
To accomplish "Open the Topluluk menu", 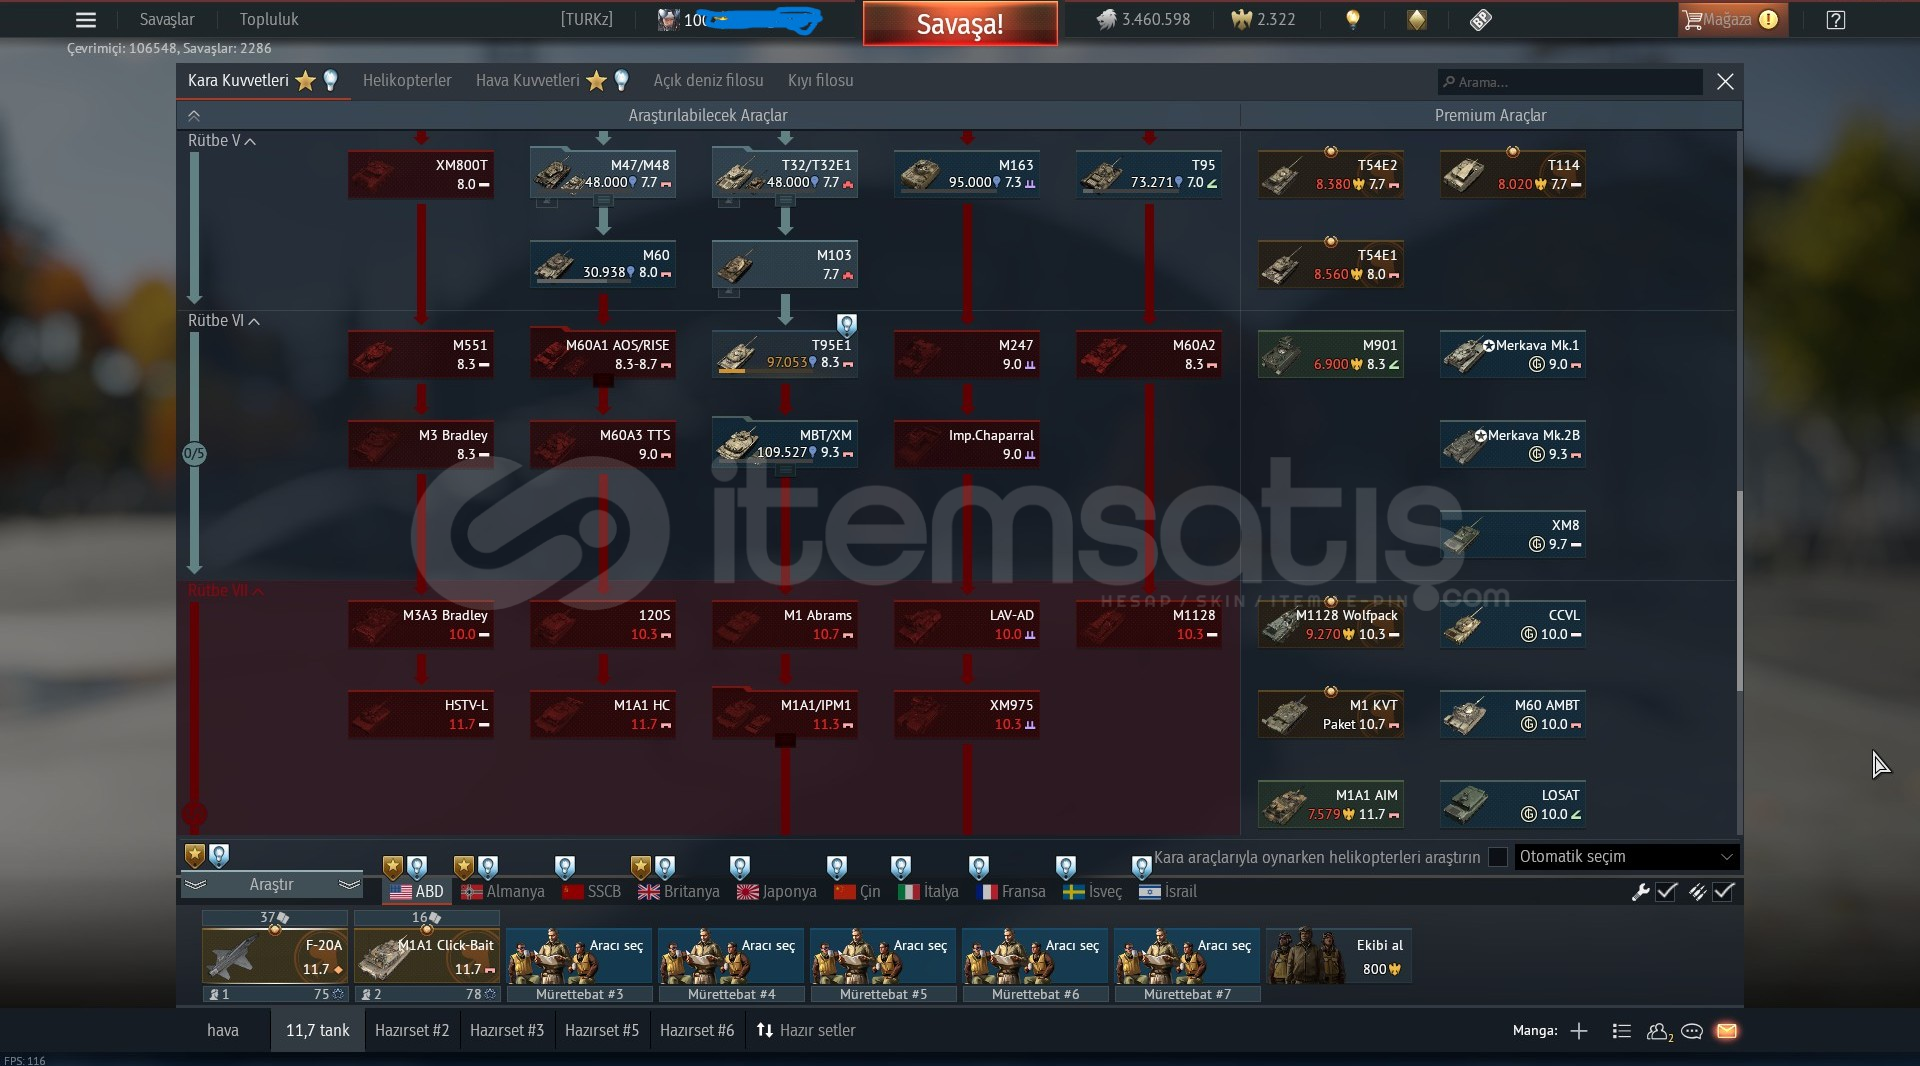I will tap(269, 19).
